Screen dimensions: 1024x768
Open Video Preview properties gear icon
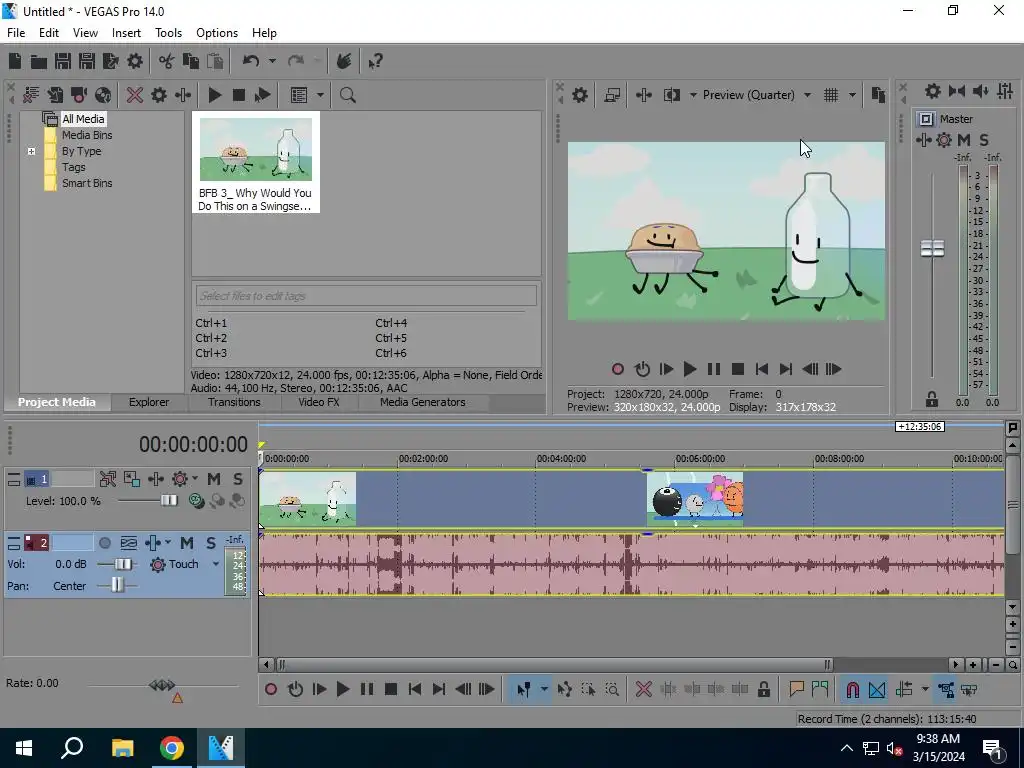580,95
